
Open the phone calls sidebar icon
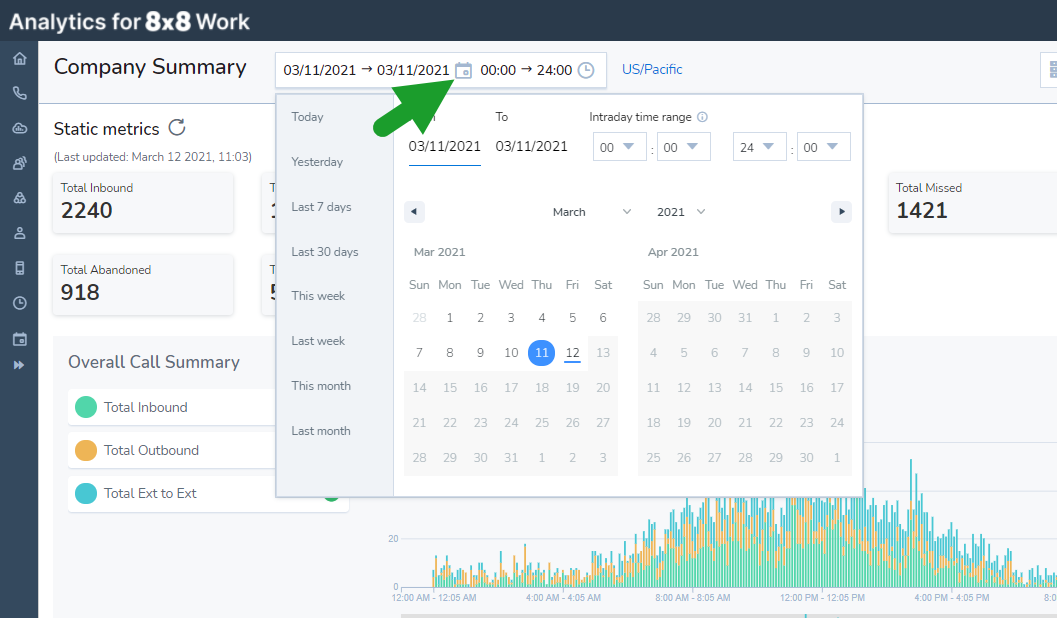pyautogui.click(x=19, y=93)
